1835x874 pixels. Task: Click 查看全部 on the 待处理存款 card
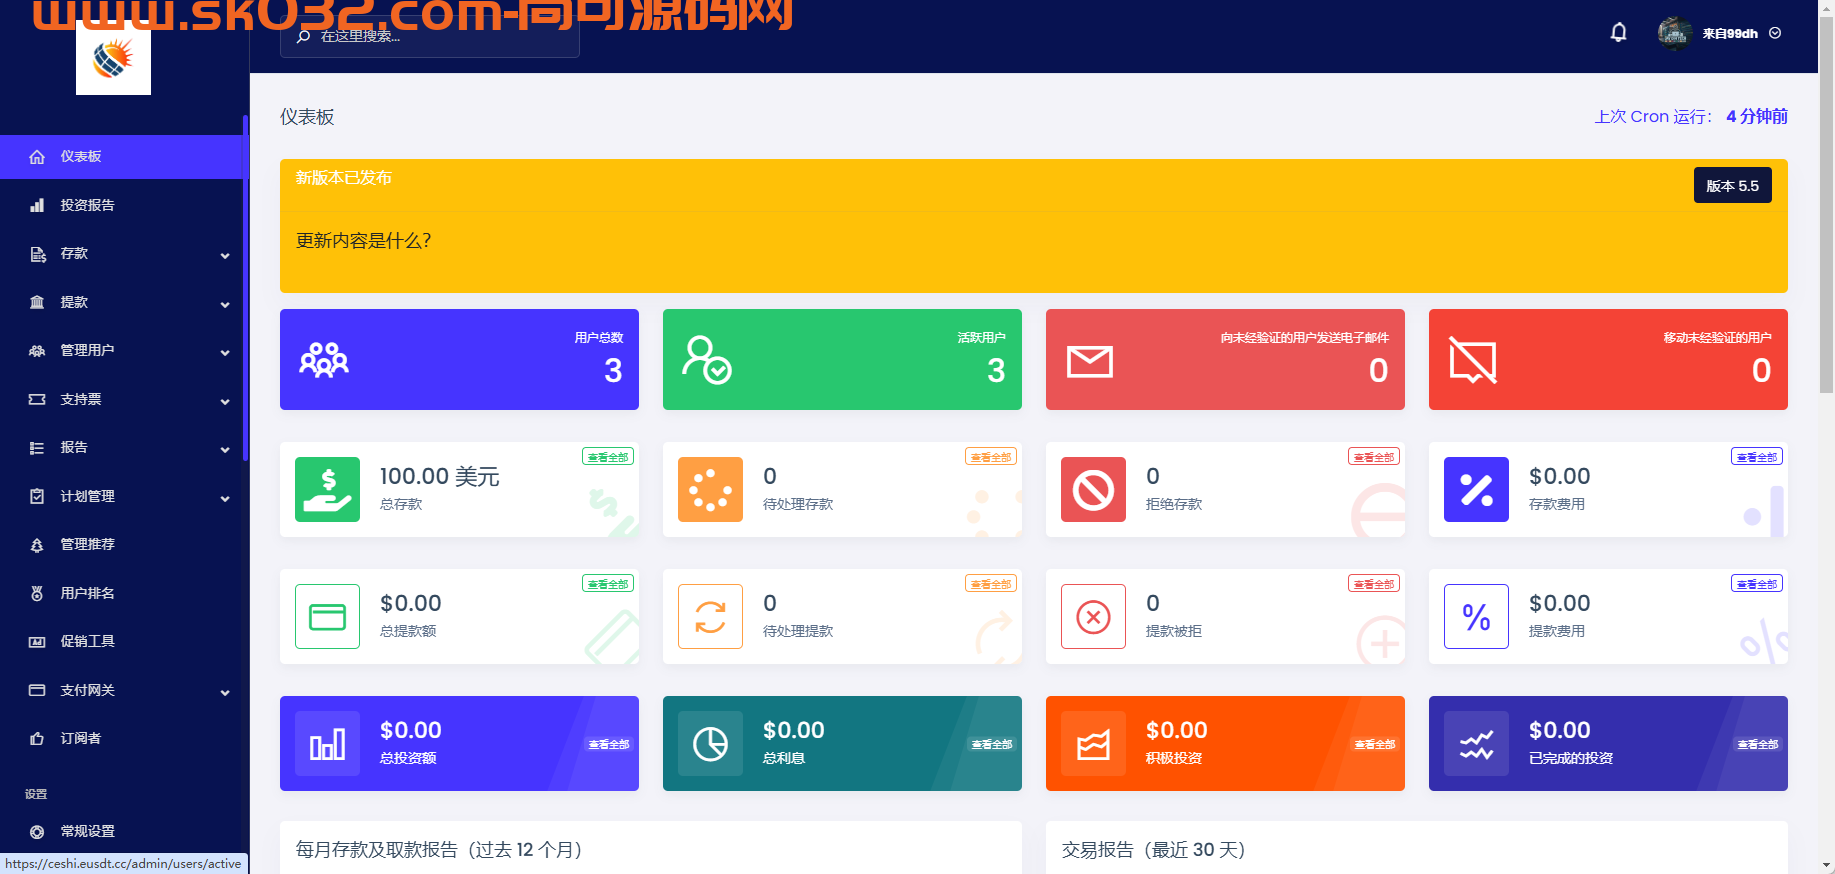(x=991, y=457)
